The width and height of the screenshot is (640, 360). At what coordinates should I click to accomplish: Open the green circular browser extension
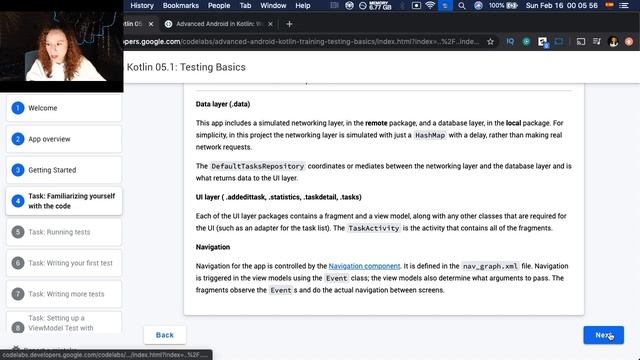coord(526,42)
